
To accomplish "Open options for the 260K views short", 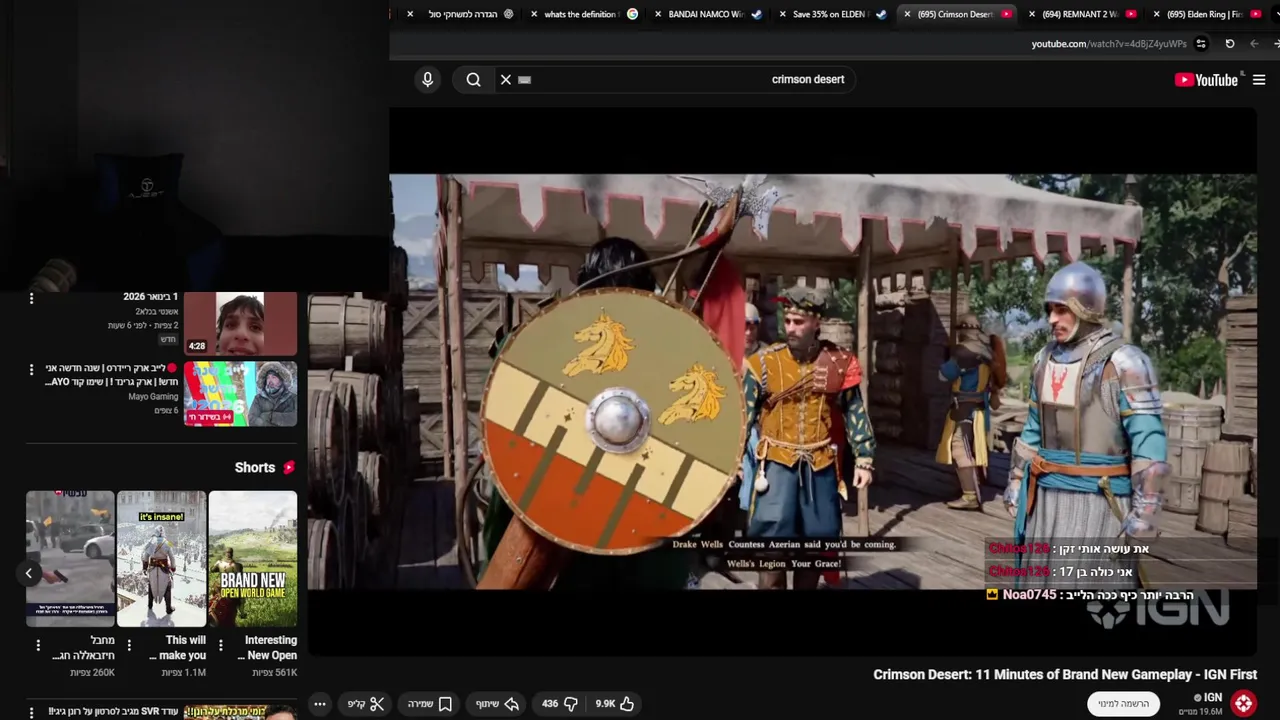I will (x=38, y=645).
